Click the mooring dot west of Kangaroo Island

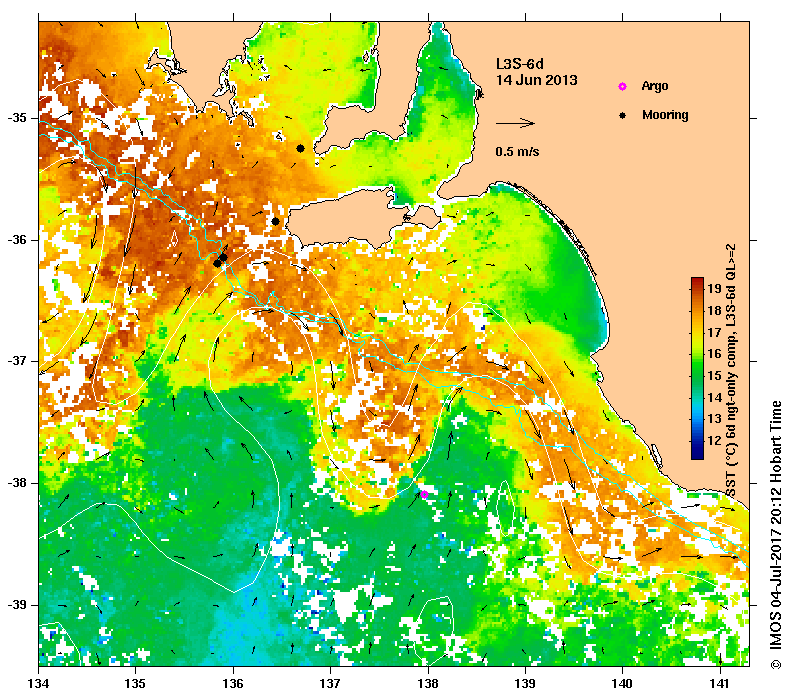275,221
